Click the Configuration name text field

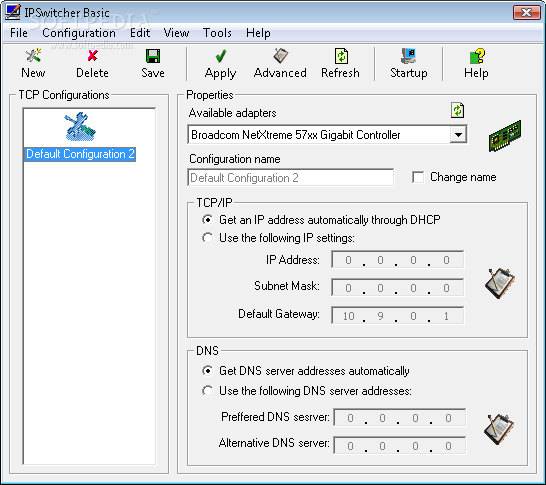291,178
